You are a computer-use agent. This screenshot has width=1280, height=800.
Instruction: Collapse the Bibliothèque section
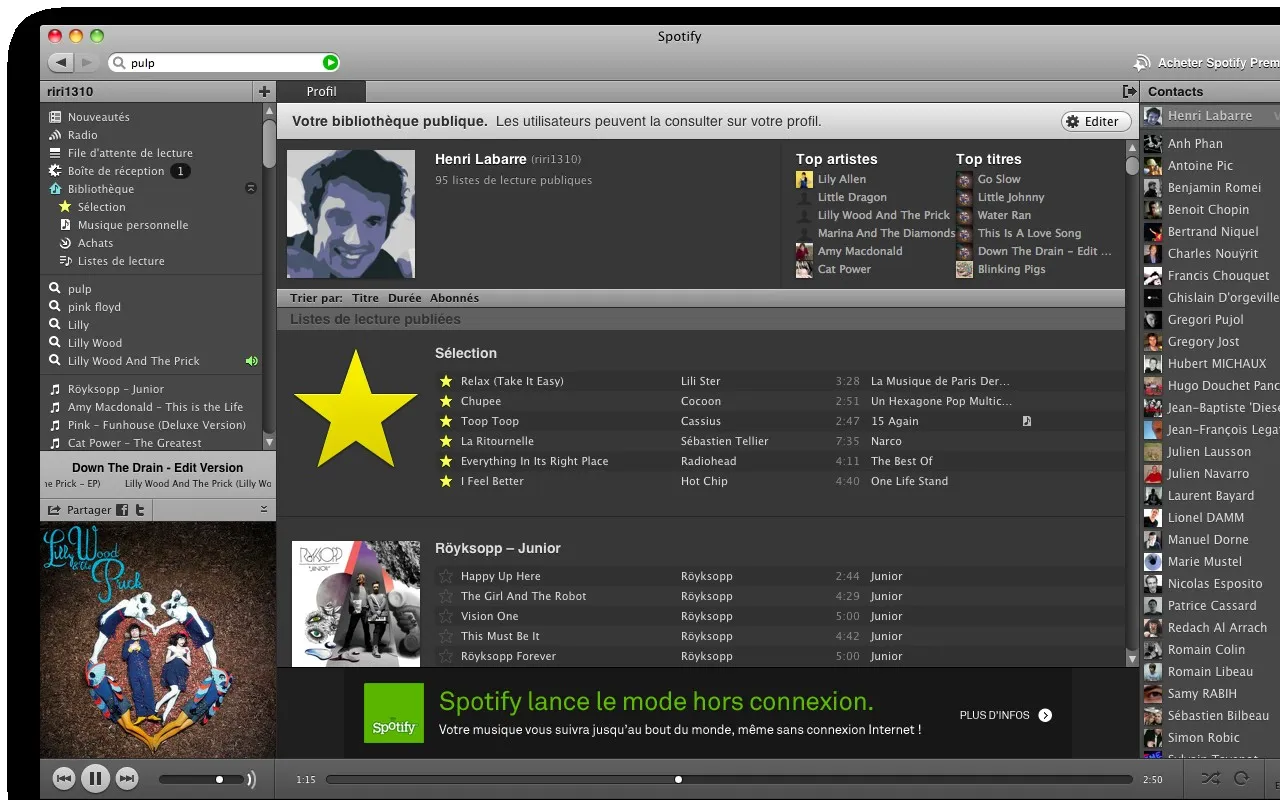[251, 189]
